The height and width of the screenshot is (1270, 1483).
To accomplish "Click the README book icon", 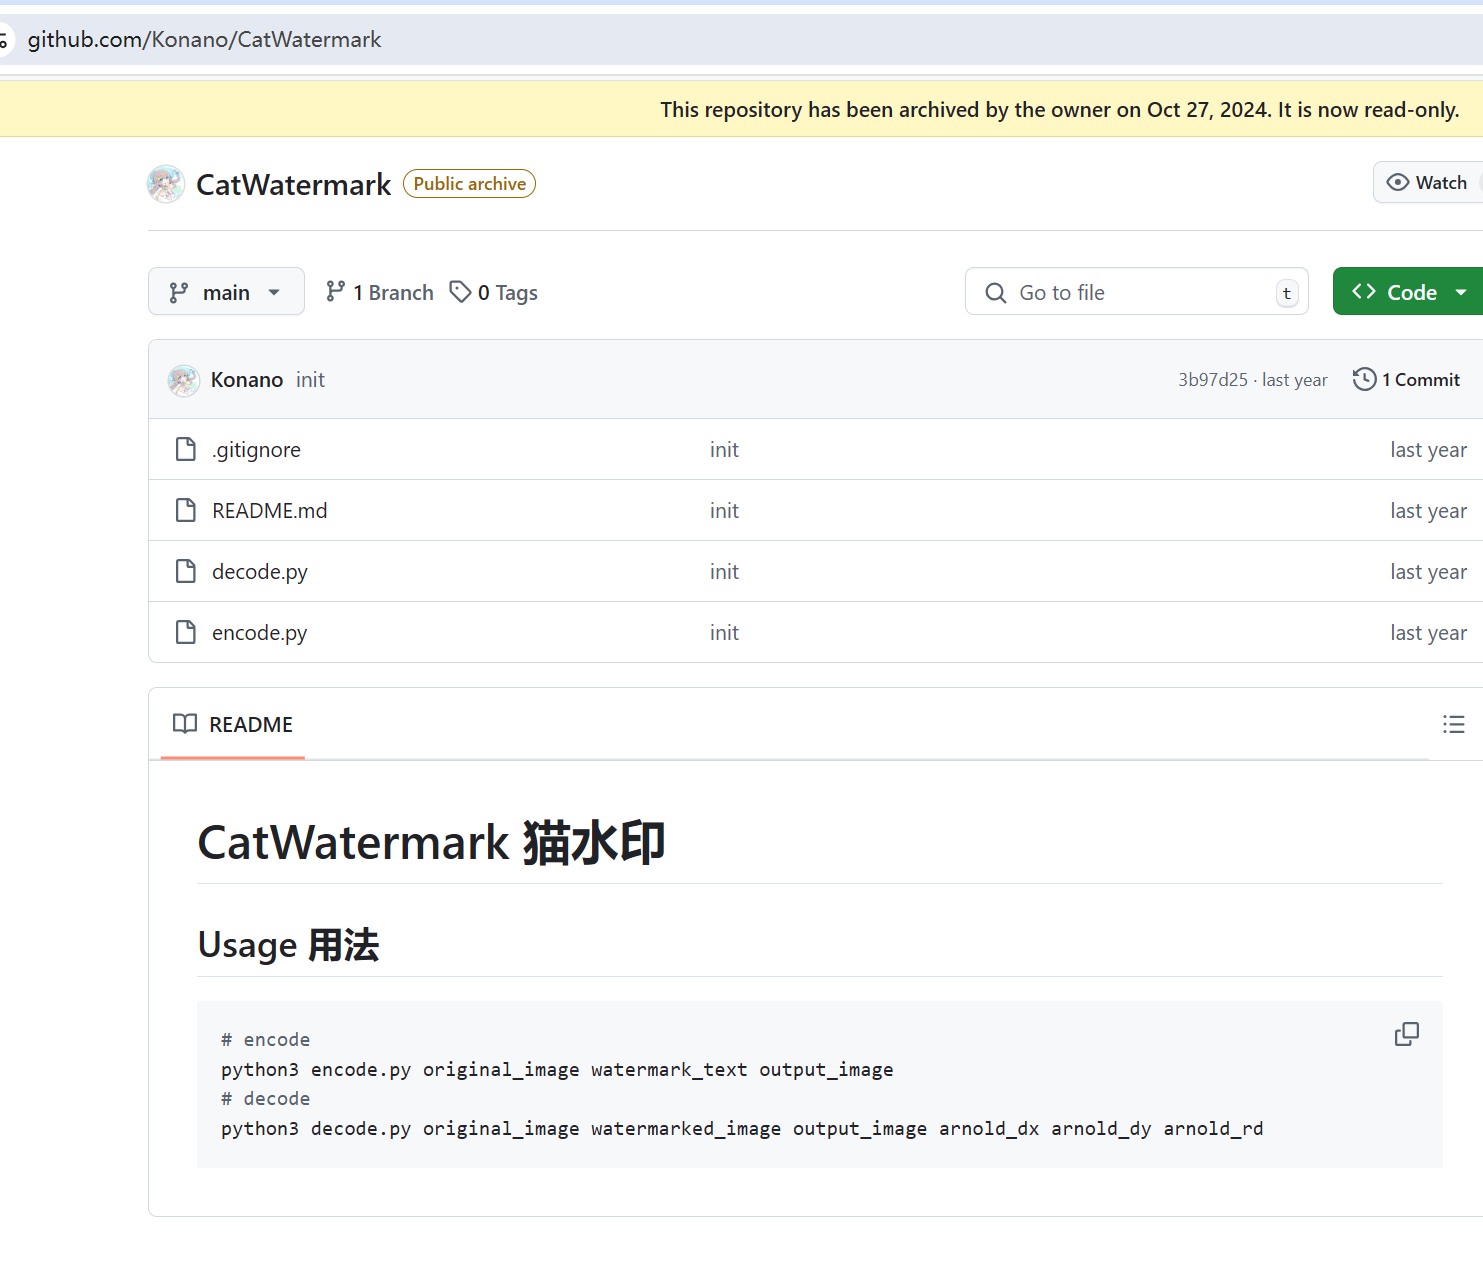I will [185, 724].
